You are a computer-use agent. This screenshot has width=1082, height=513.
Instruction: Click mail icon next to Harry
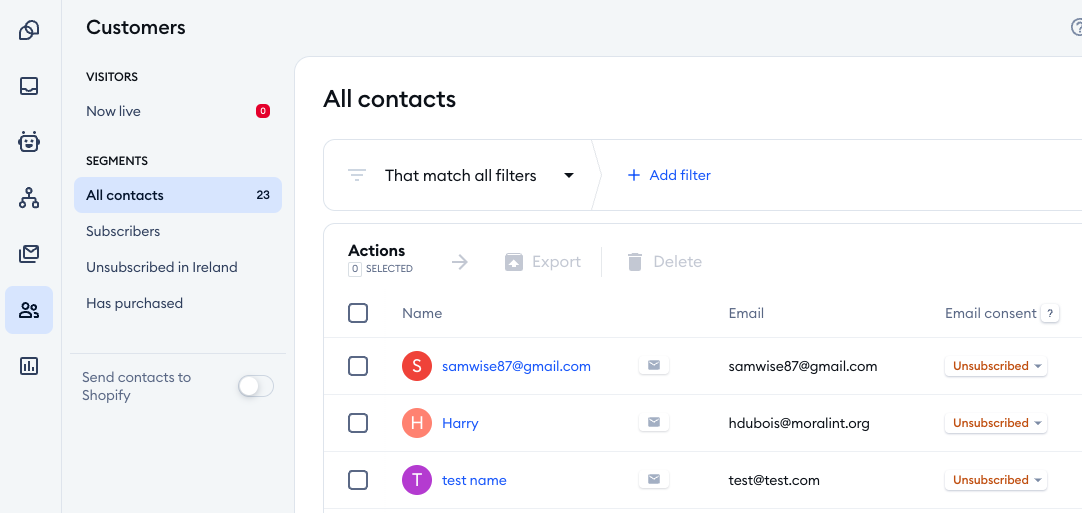[654, 423]
